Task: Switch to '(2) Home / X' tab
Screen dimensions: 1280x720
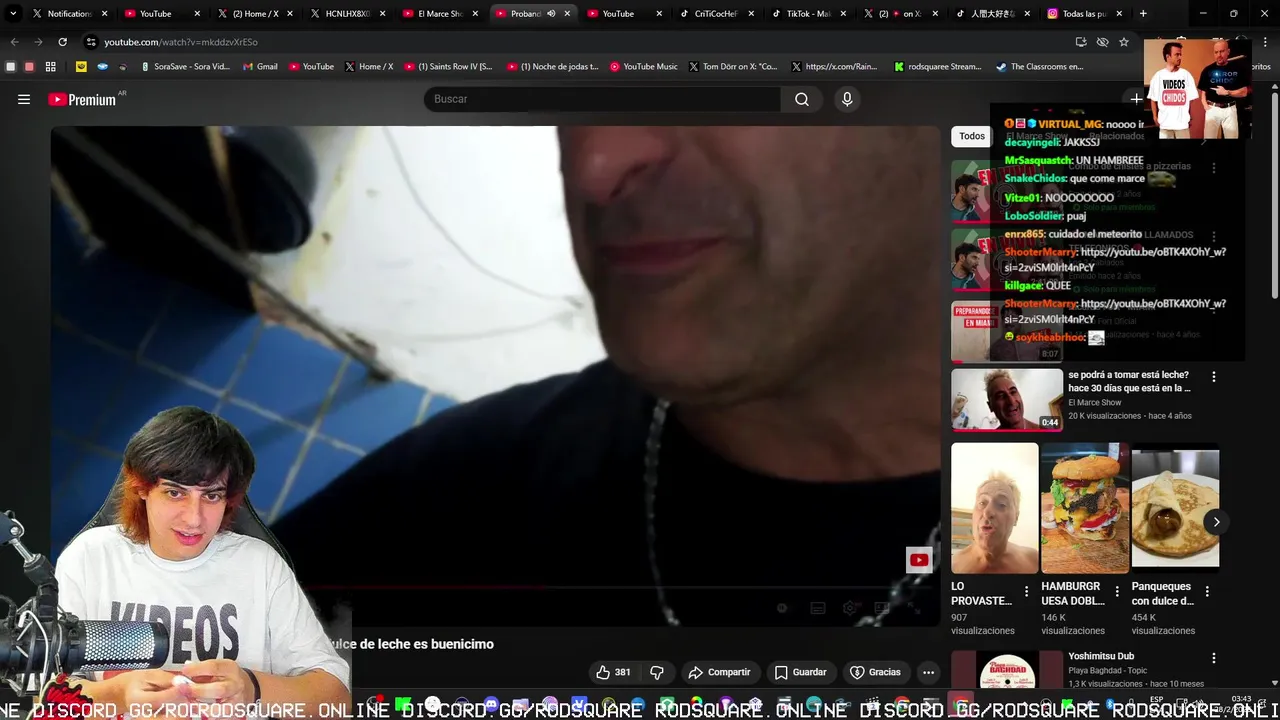Action: click(x=255, y=14)
